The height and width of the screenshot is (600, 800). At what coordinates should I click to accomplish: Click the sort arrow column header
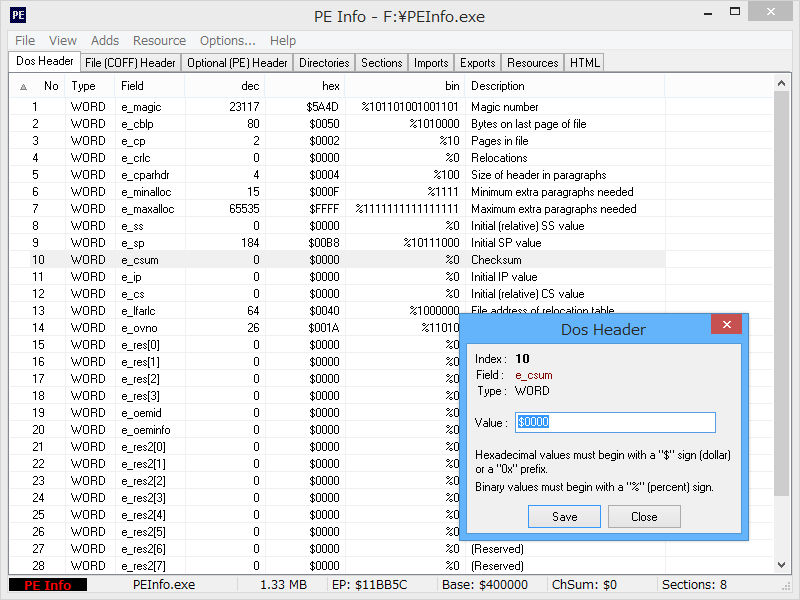tap(23, 86)
